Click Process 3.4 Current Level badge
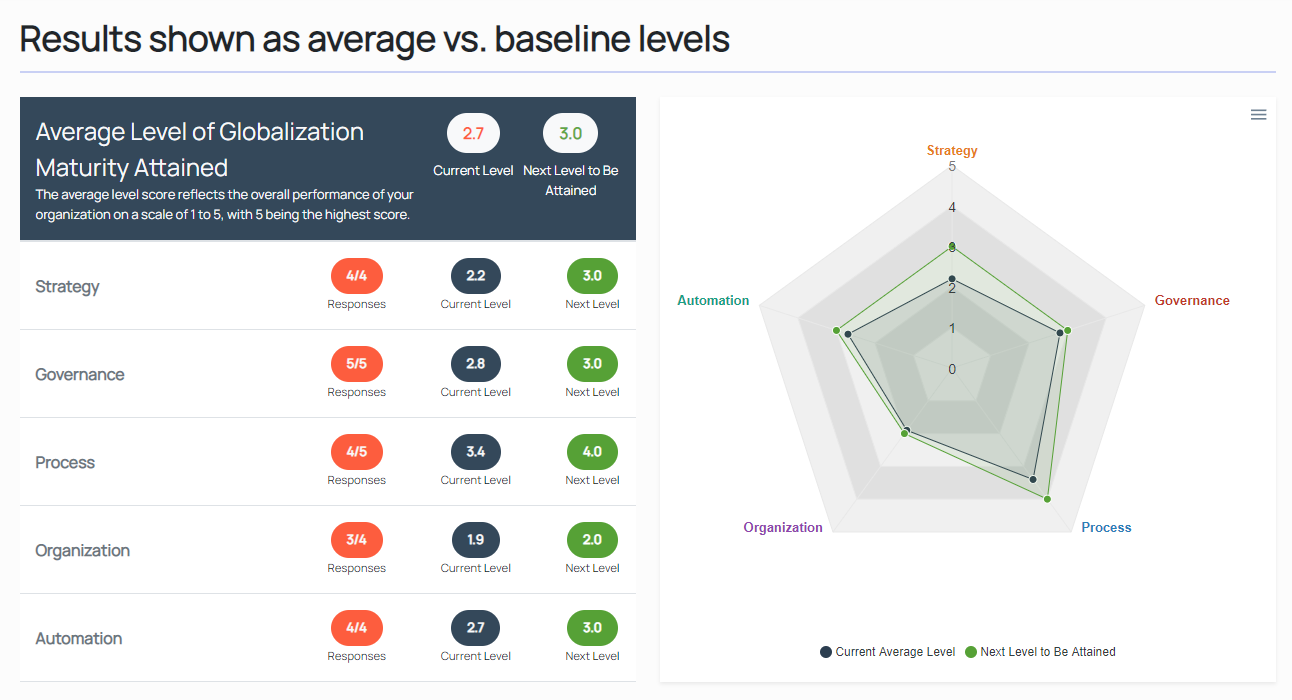 coord(475,451)
